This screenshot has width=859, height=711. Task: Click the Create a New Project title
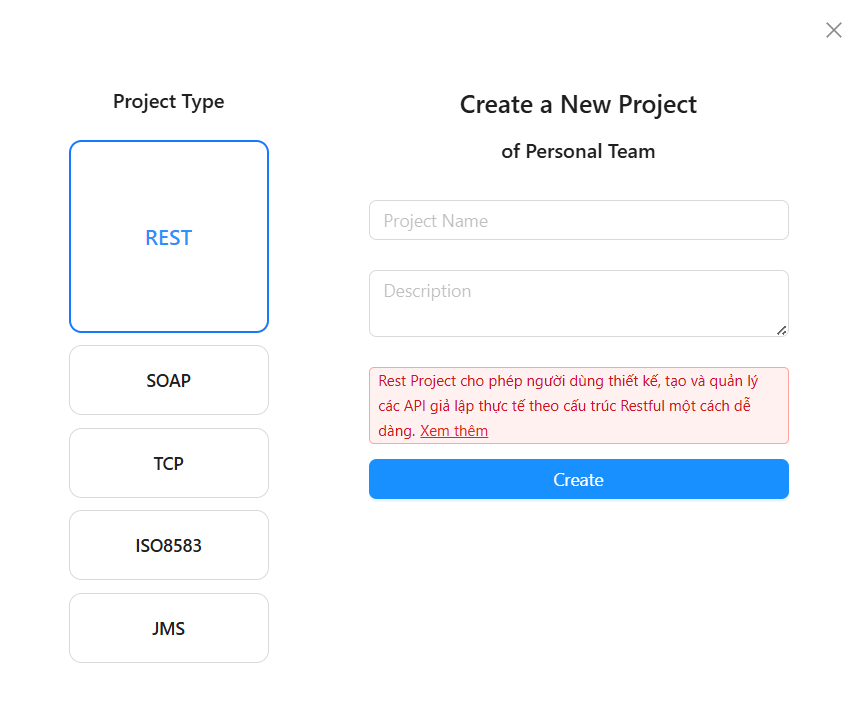pos(578,104)
